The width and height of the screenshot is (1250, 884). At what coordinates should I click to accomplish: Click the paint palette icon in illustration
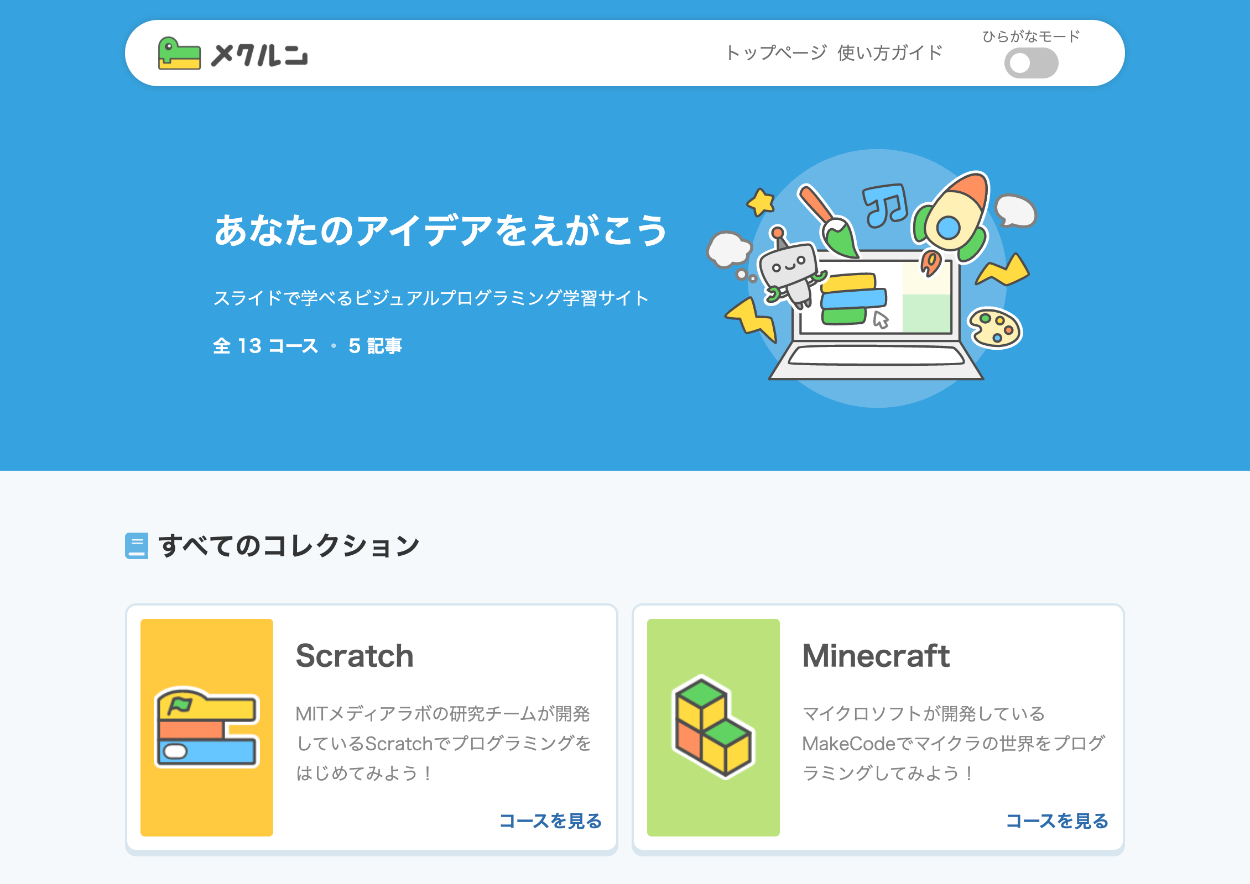point(995,327)
